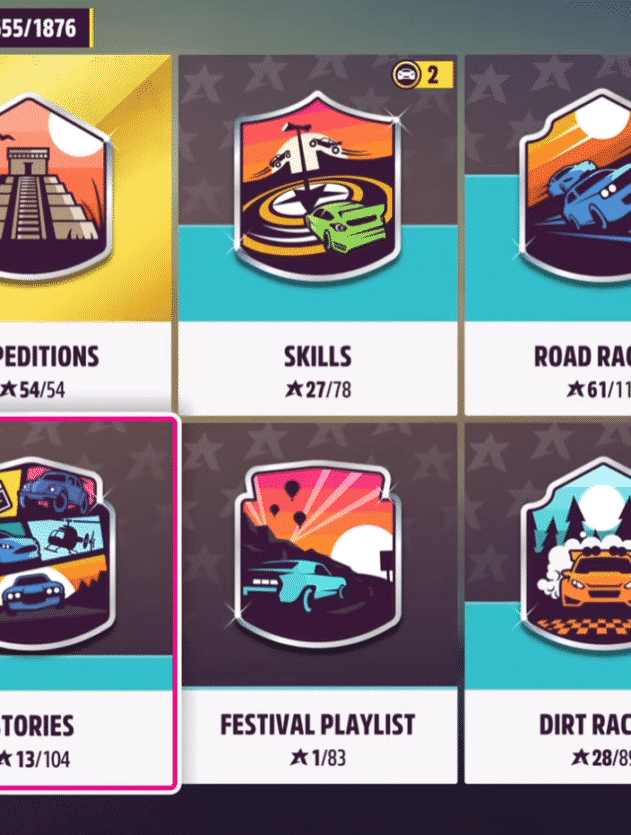The image size is (631, 835).
Task: Click the Road Racing title text
Action: tap(583, 356)
